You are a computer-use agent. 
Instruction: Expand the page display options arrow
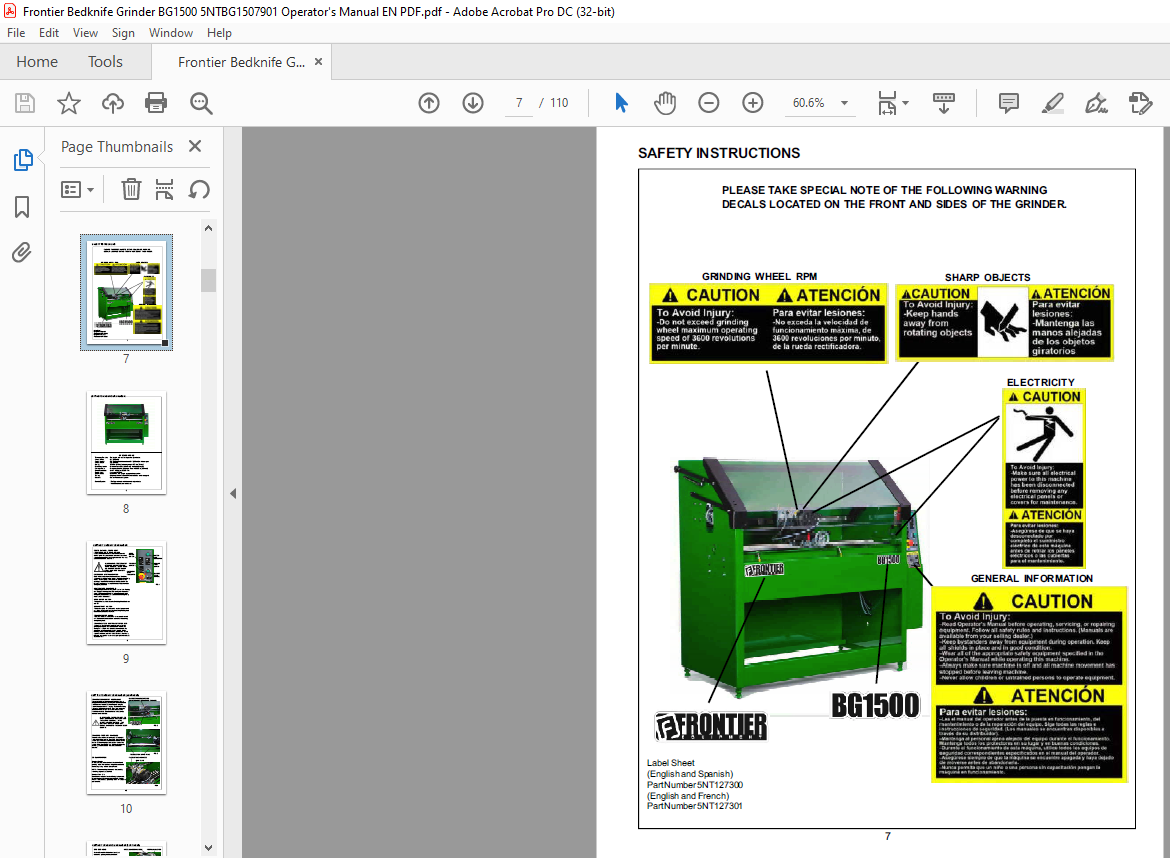click(x=906, y=103)
